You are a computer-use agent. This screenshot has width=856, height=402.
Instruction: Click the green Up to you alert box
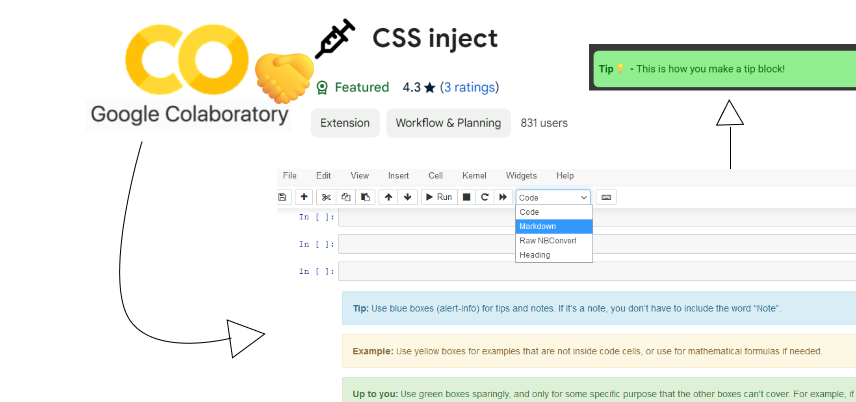(x=599, y=390)
